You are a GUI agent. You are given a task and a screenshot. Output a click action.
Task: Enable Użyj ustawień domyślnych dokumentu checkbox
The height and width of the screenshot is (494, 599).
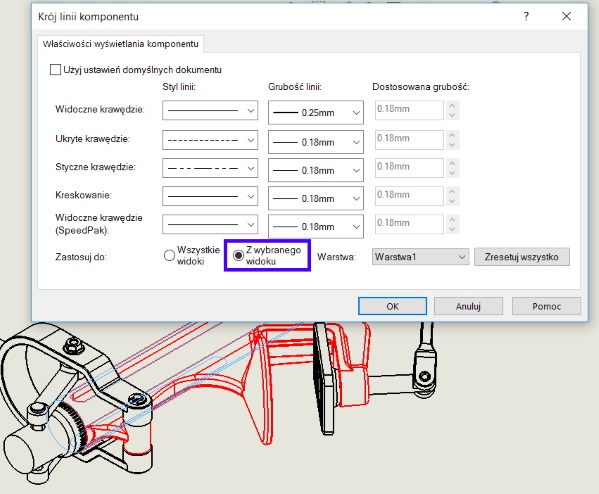55,70
